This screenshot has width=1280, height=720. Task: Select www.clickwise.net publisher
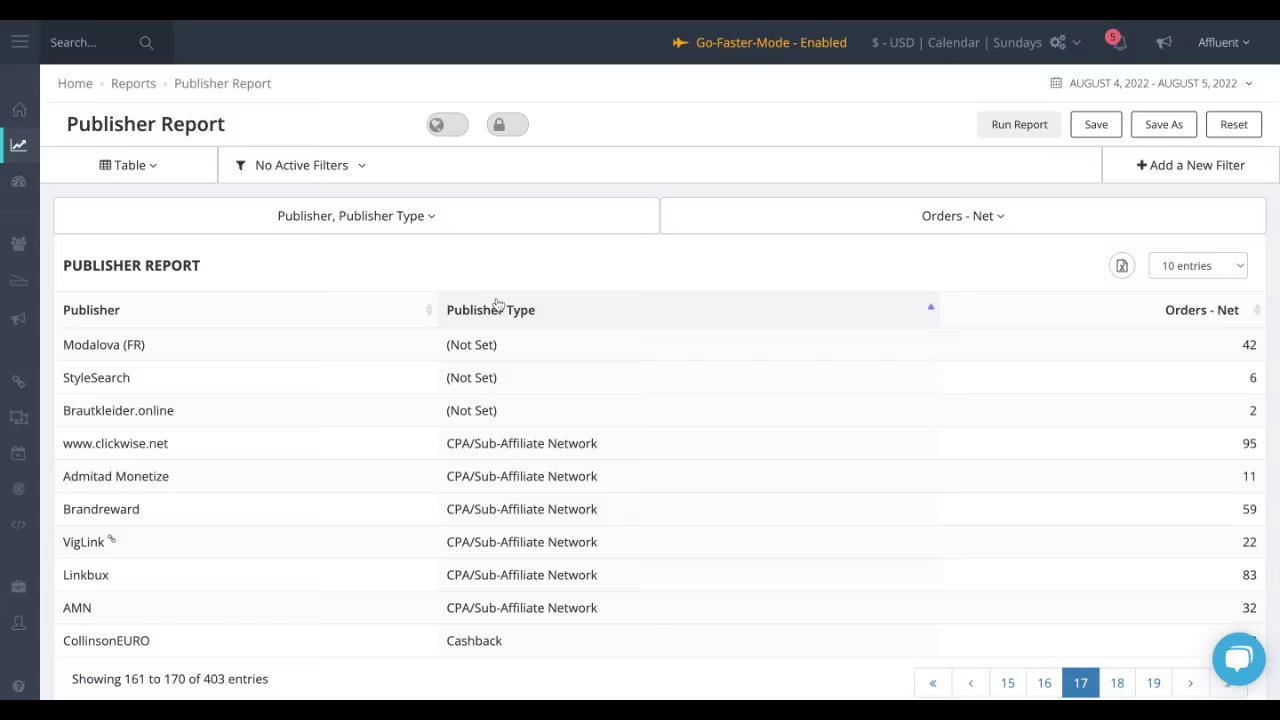pyautogui.click(x=115, y=444)
